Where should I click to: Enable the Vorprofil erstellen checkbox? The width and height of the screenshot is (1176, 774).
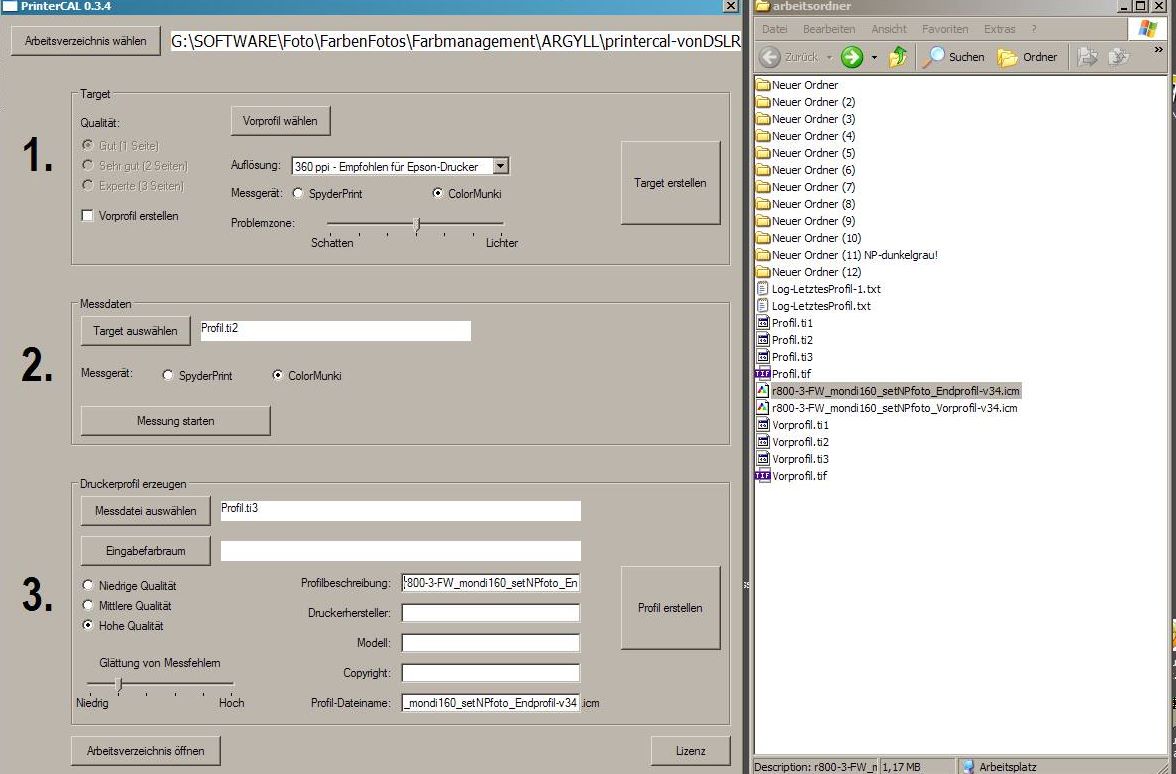pos(88,216)
